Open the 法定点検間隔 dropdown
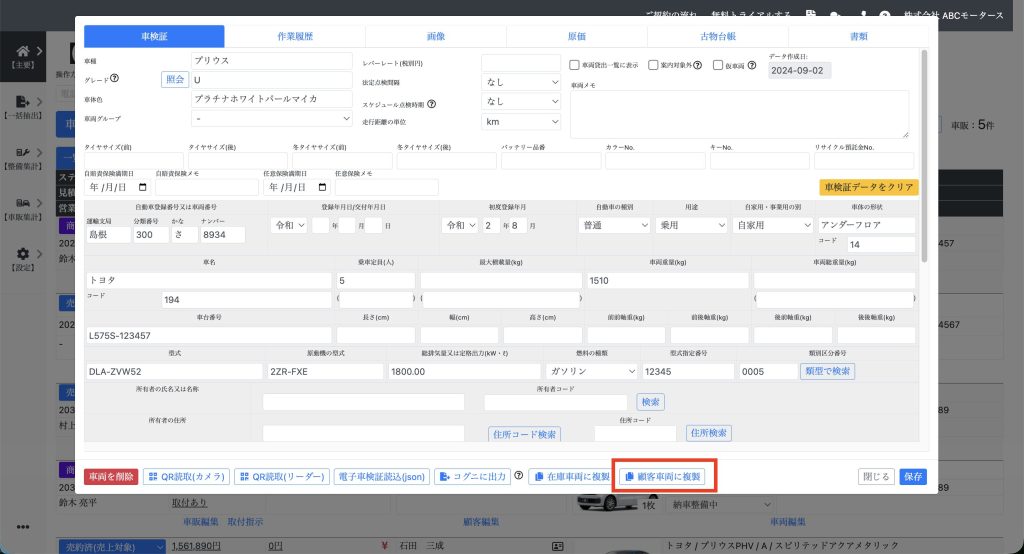The width and height of the screenshot is (1024, 554). pos(520,81)
